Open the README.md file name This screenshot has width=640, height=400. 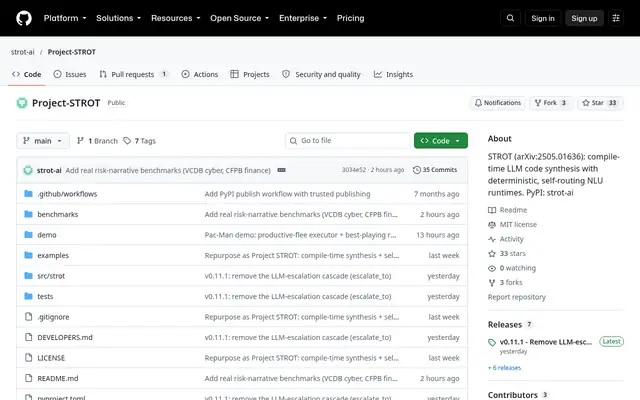[x=58, y=378]
